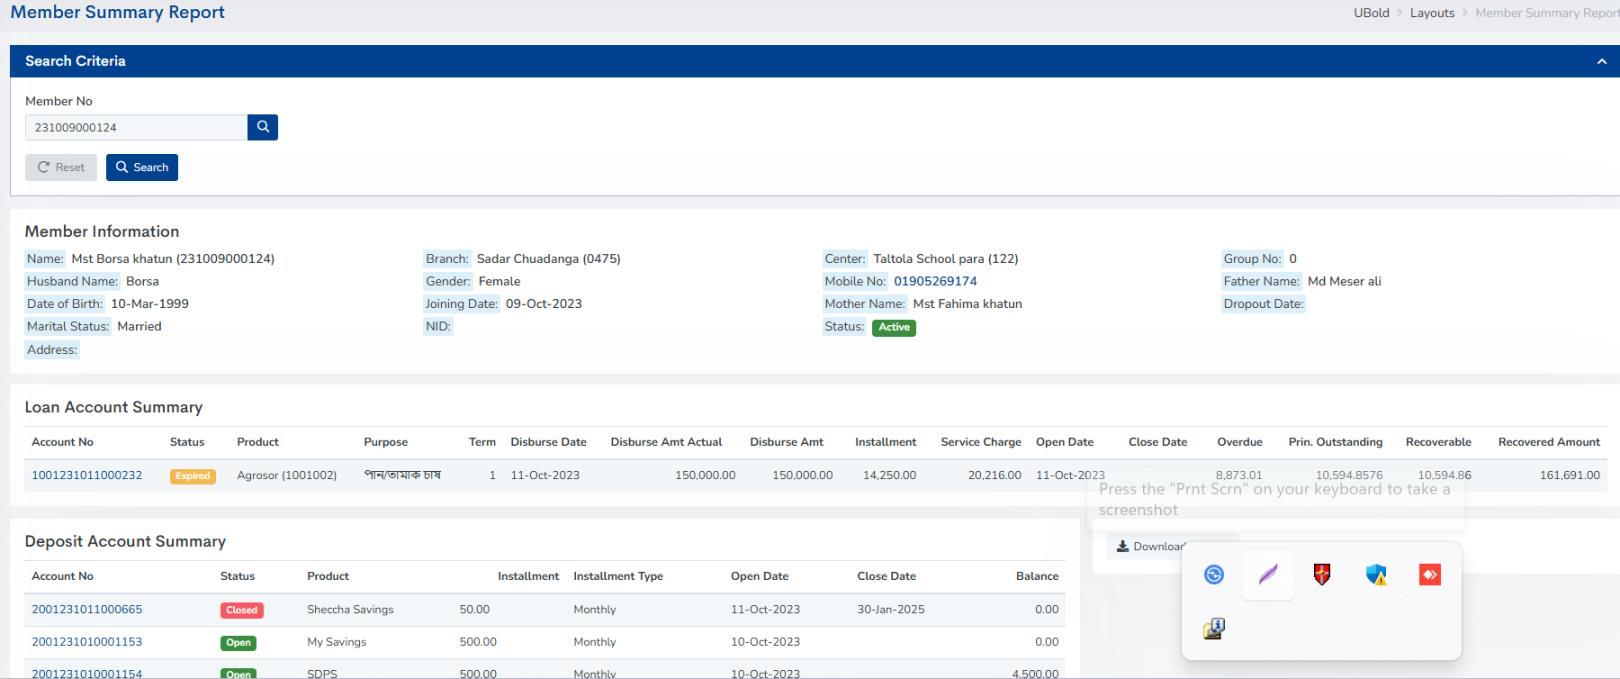Screen dimensions: 1620x679
Task: Open deposit account 2001231010001153
Action: coord(87,642)
